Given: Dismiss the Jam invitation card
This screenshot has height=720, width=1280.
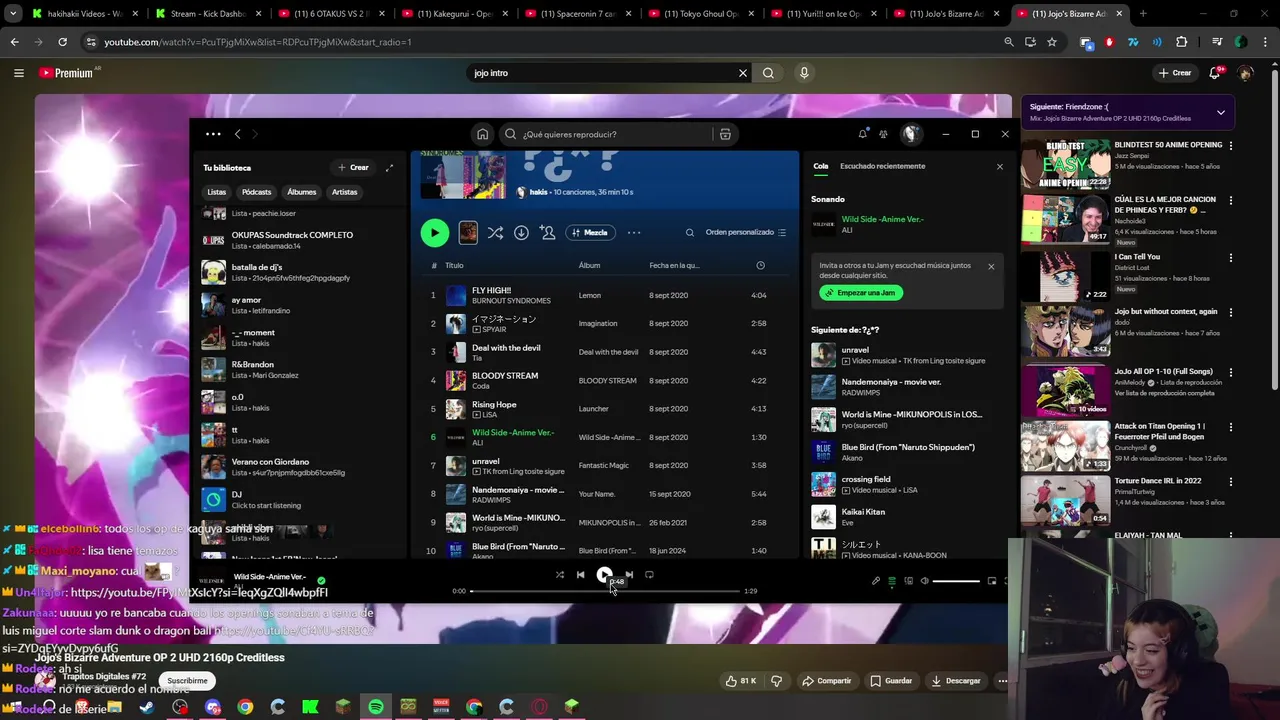Looking at the screenshot, I should [x=991, y=266].
